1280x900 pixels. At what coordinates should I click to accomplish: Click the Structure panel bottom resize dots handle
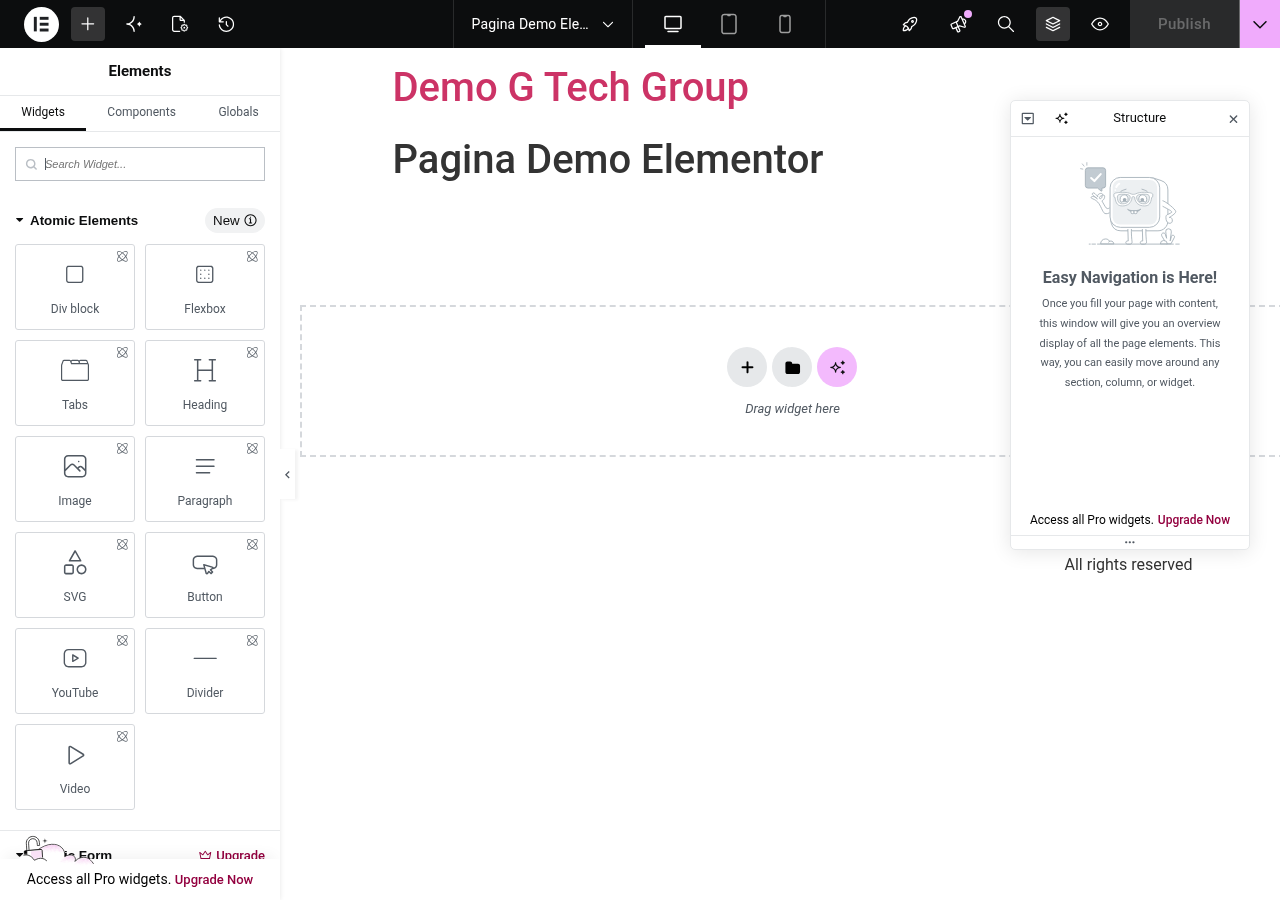[x=1130, y=542]
